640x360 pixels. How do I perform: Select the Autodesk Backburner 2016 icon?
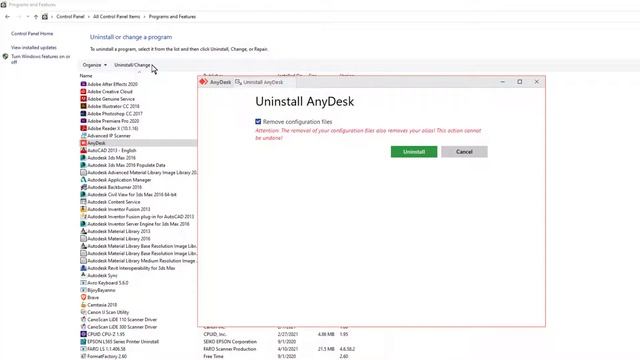point(83,187)
